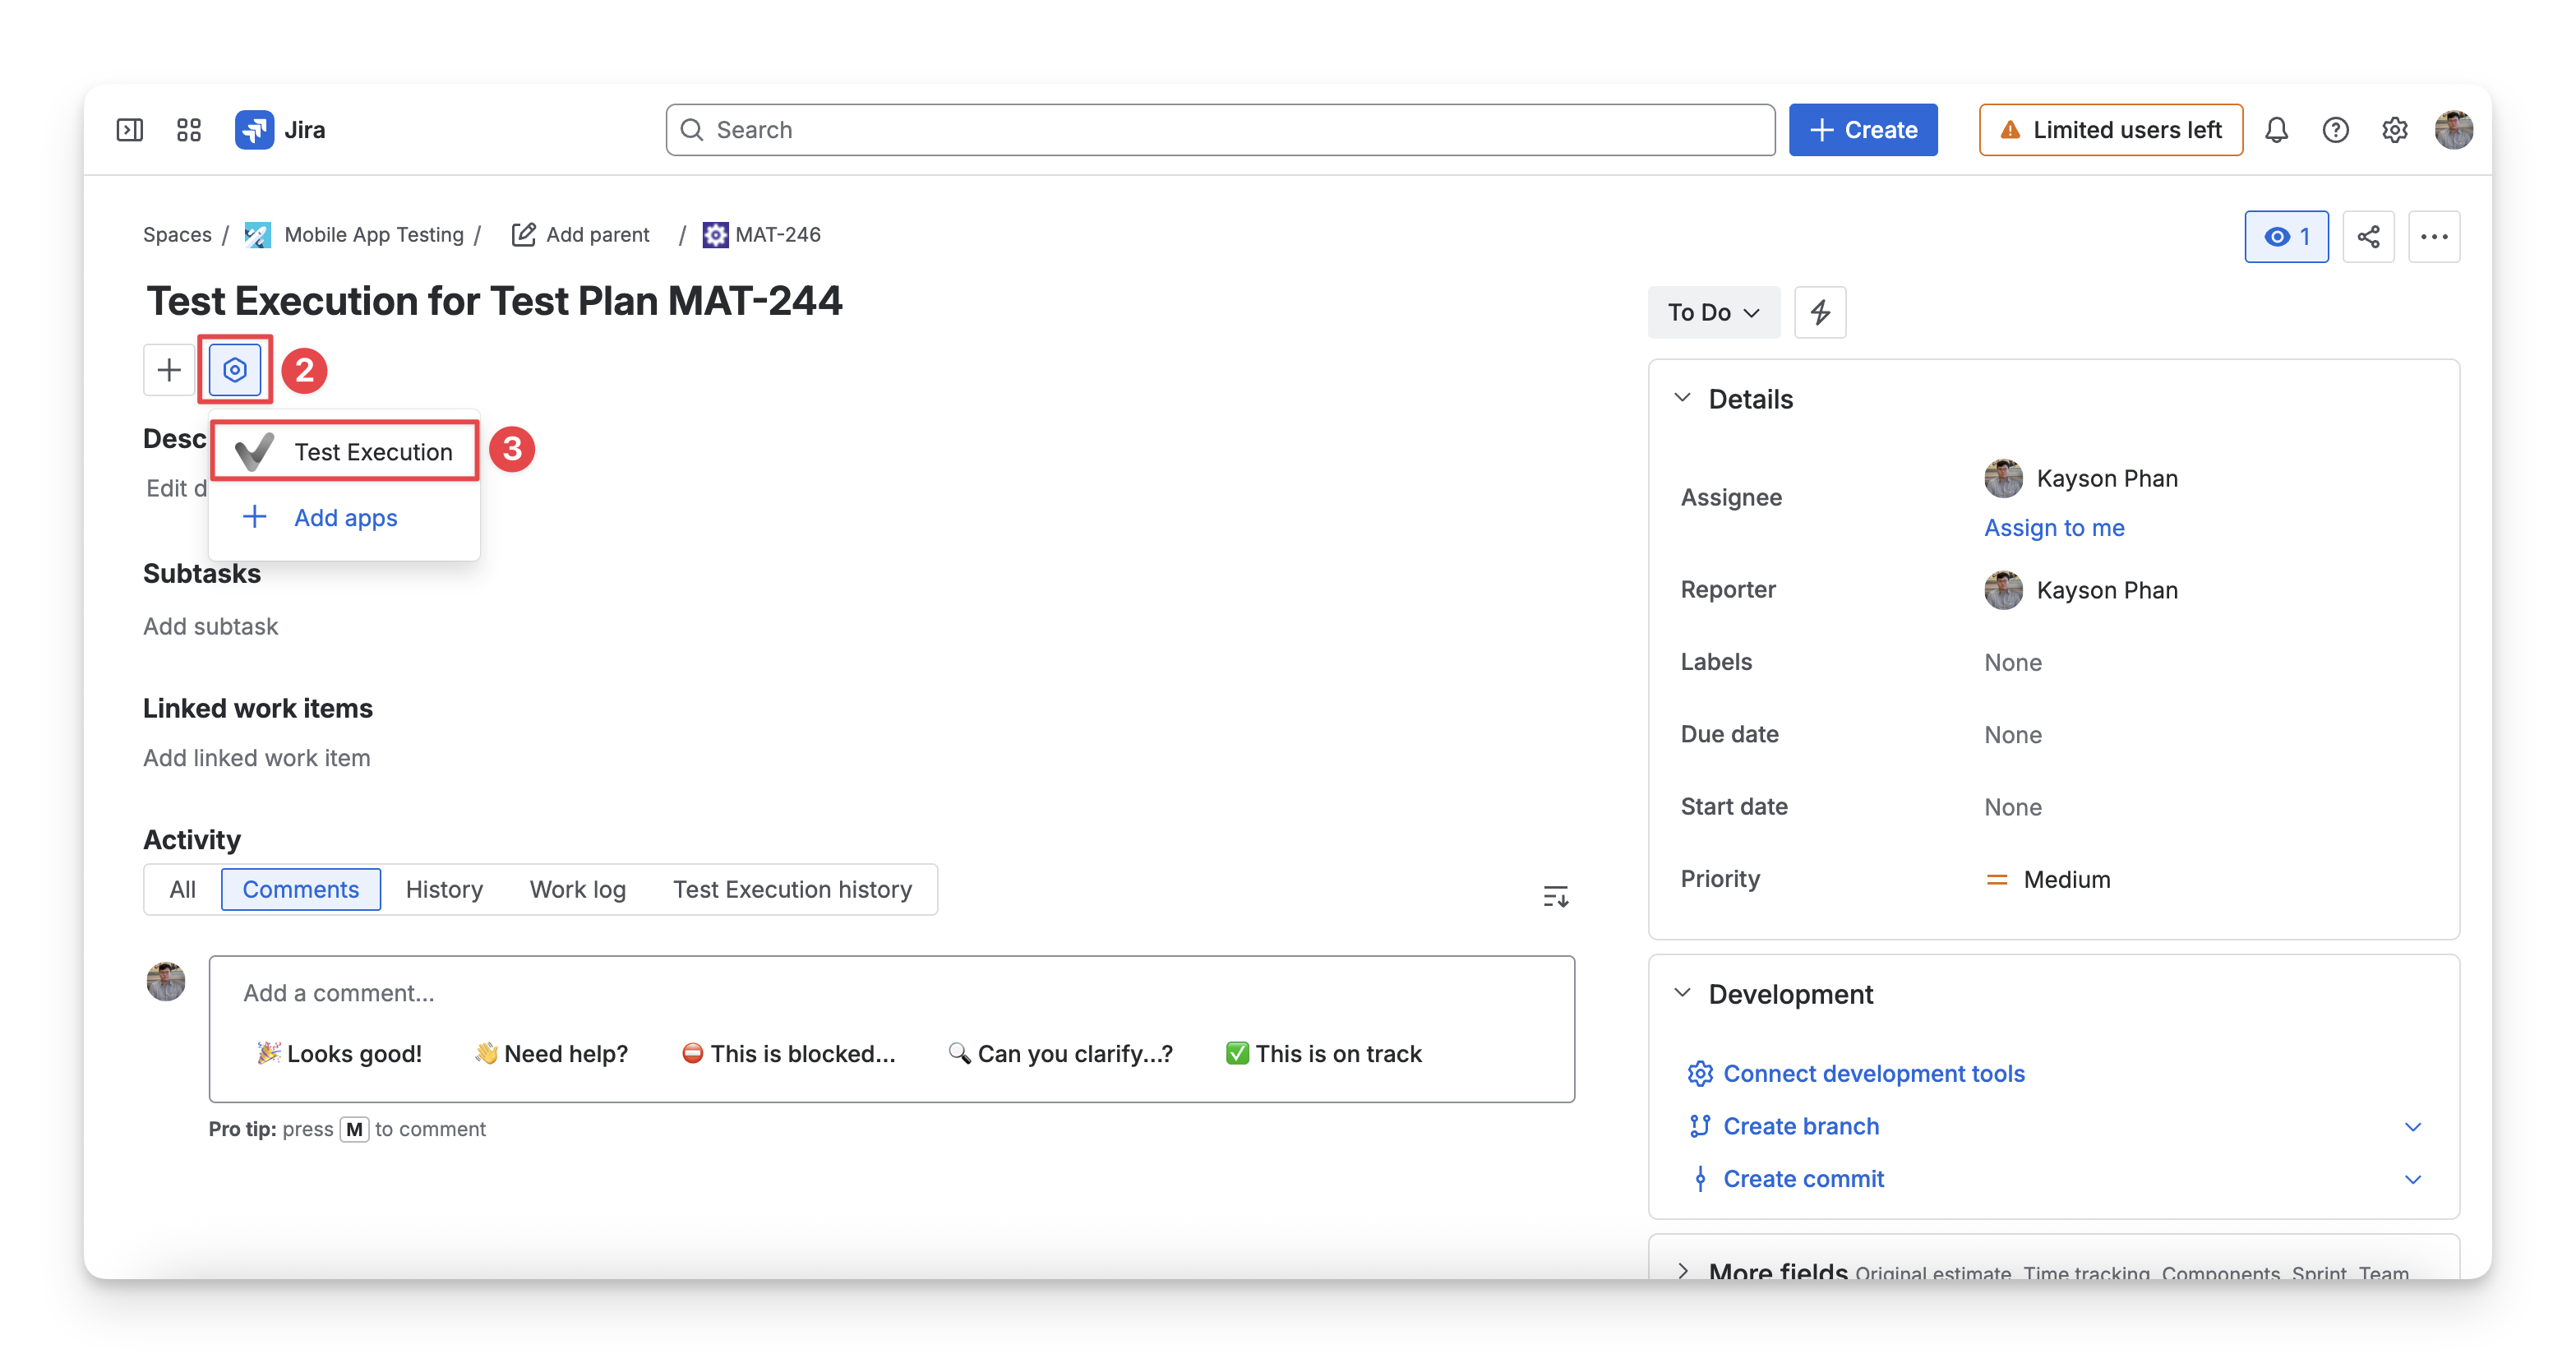Select Test Execution from the apps menu
Screen dimensions: 2576x1363
pyautogui.click(x=344, y=452)
